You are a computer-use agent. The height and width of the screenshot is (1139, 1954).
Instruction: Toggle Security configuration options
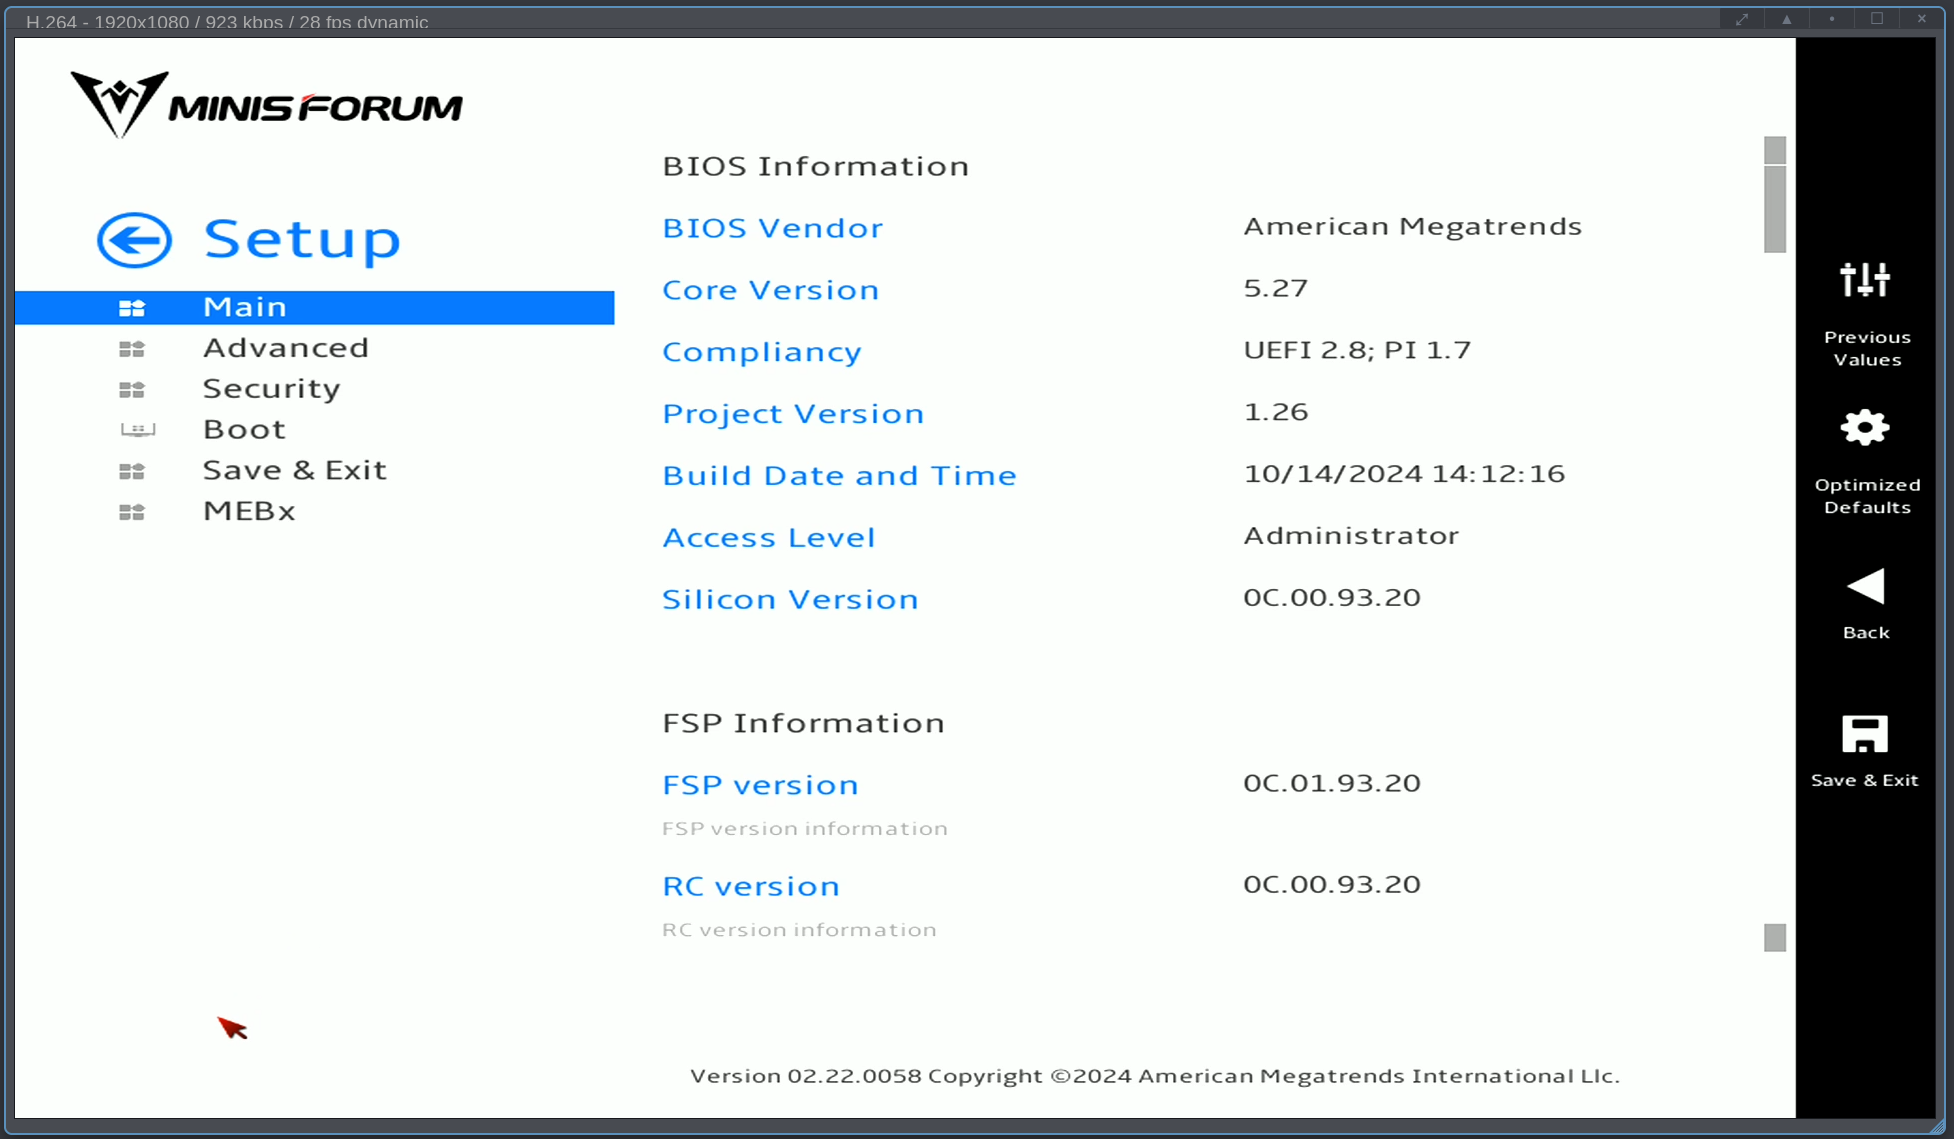click(271, 388)
